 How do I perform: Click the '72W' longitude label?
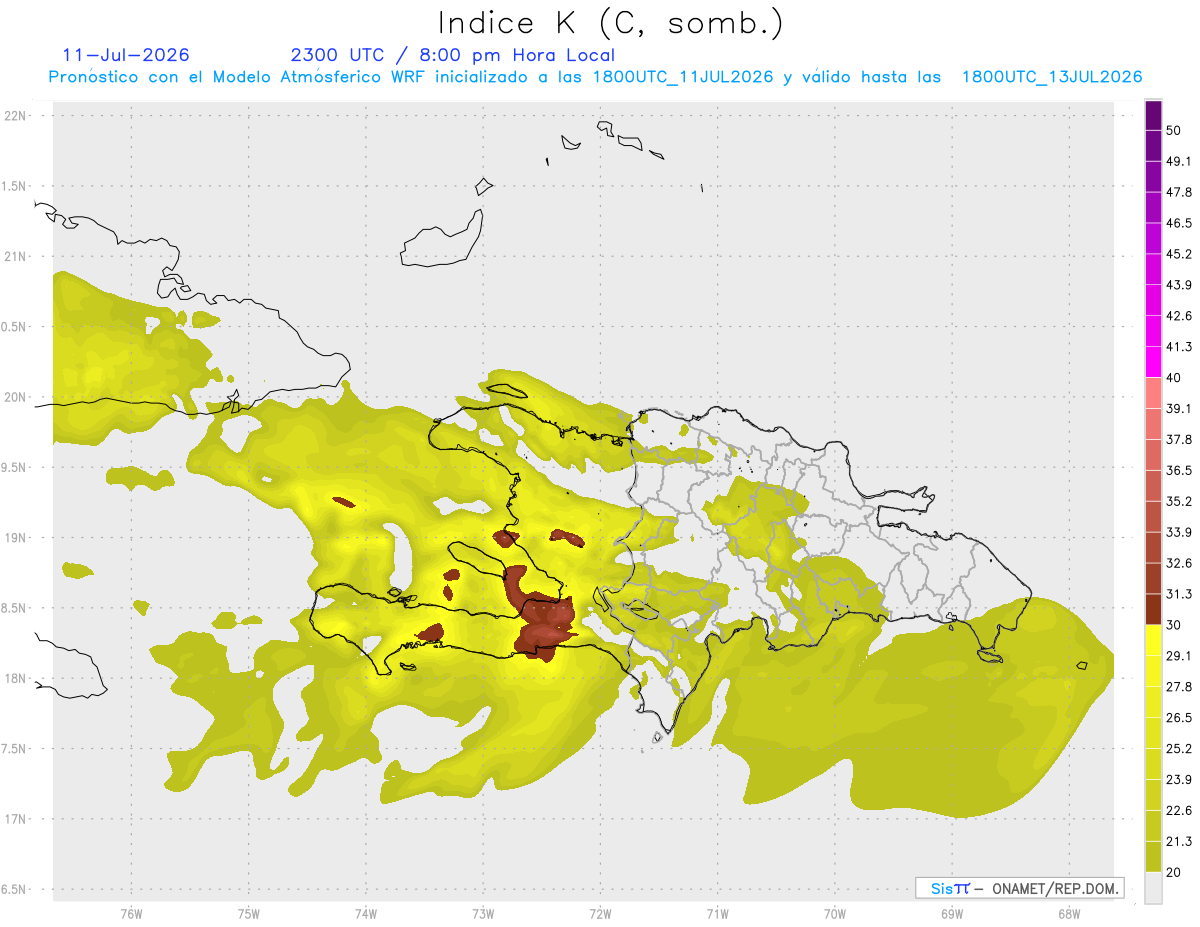pyautogui.click(x=600, y=913)
